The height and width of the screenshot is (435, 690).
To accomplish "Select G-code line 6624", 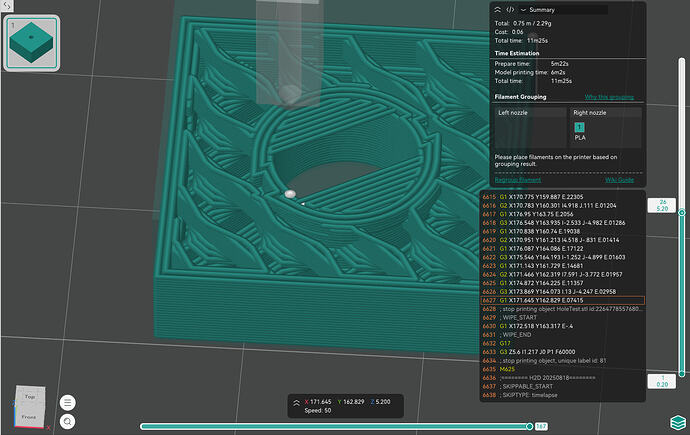I will 562,274.
